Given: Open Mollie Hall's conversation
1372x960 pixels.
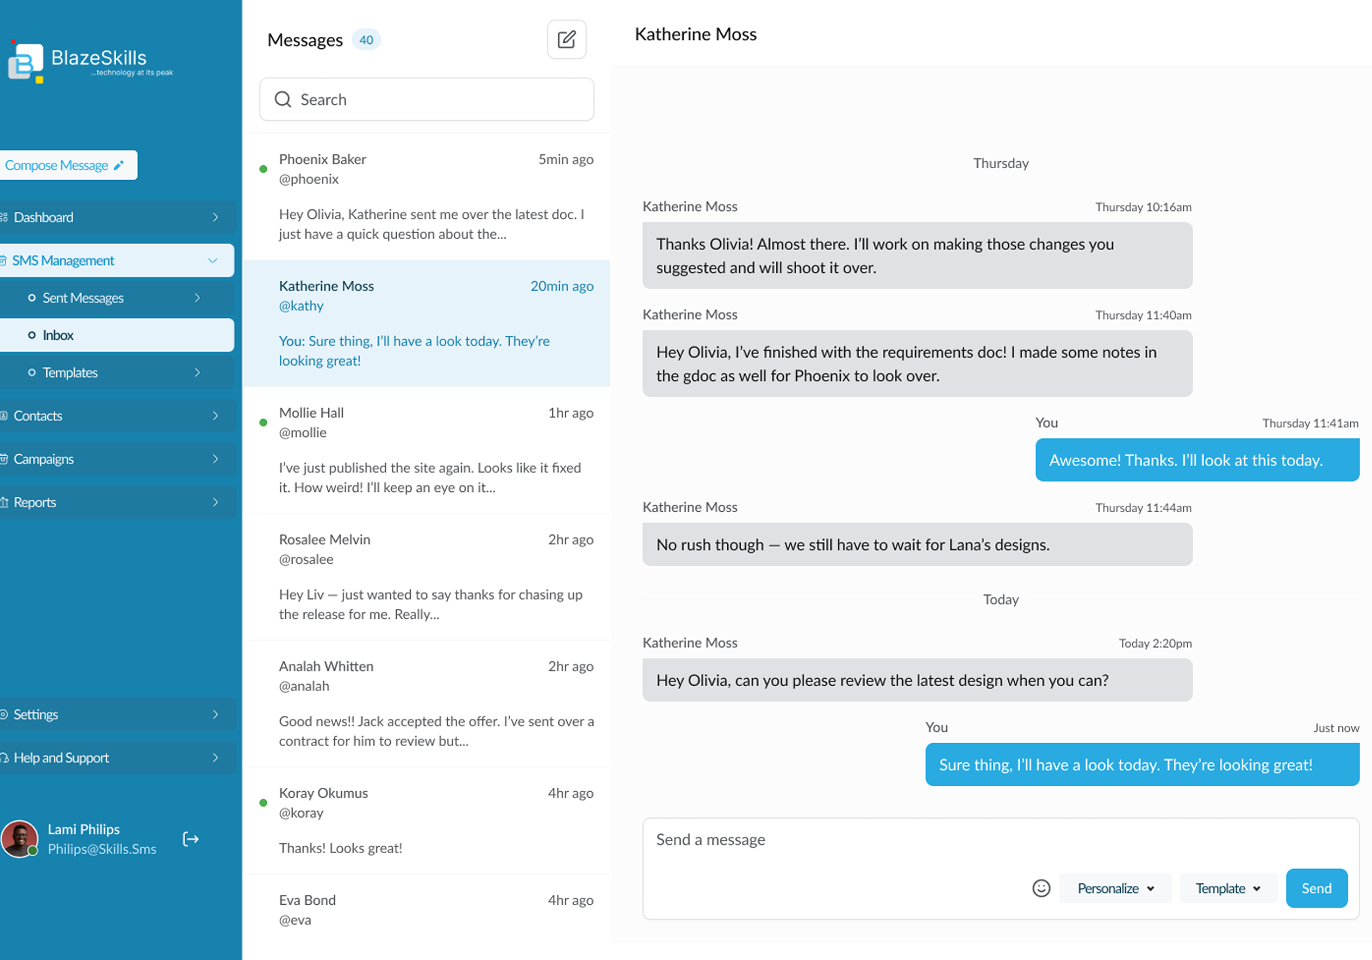Looking at the screenshot, I should point(427,450).
